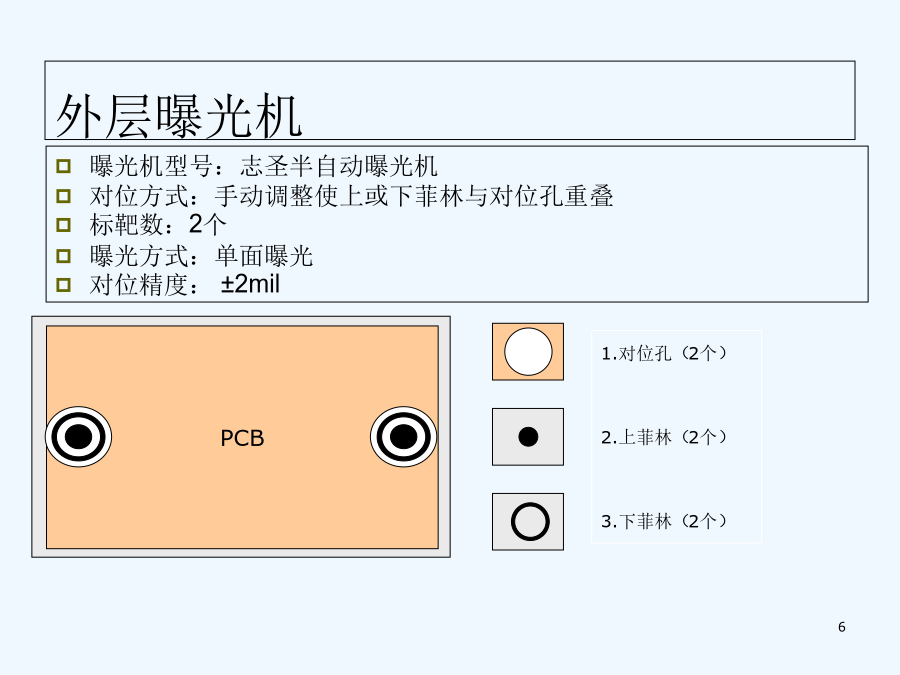Click the bullet before 标靶数
This screenshot has height=675, width=900.
[64, 224]
